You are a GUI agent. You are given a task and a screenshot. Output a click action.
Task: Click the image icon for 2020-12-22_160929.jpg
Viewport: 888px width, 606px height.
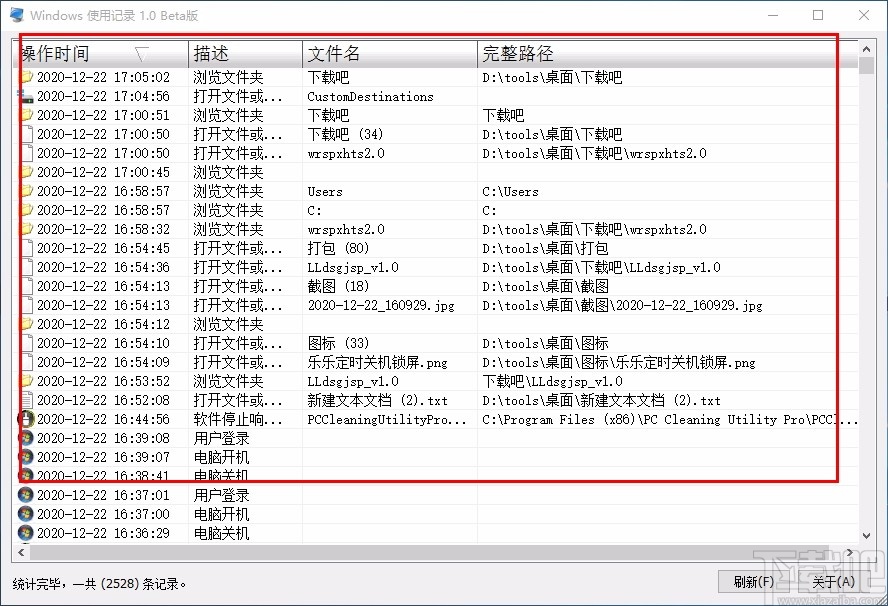point(27,305)
